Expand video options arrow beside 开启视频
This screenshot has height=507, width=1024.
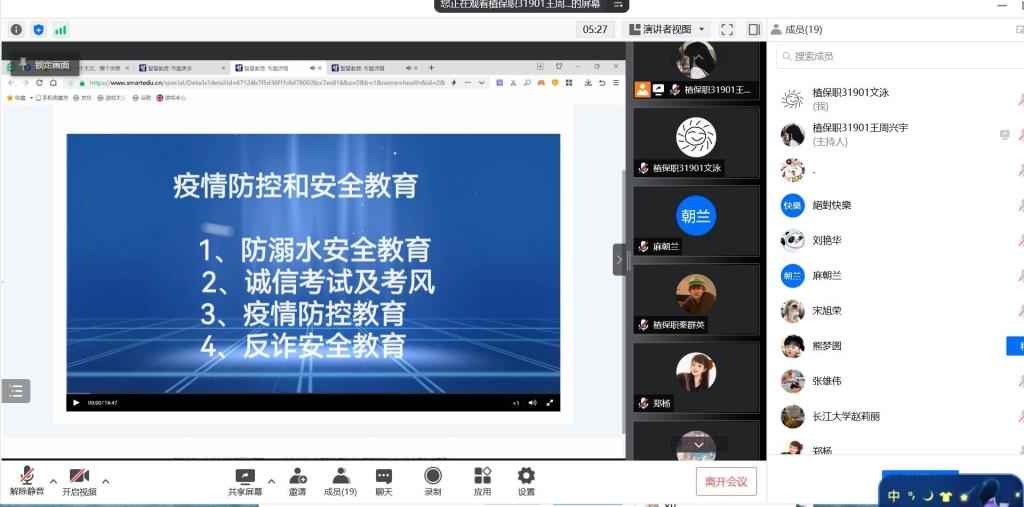coord(106,481)
